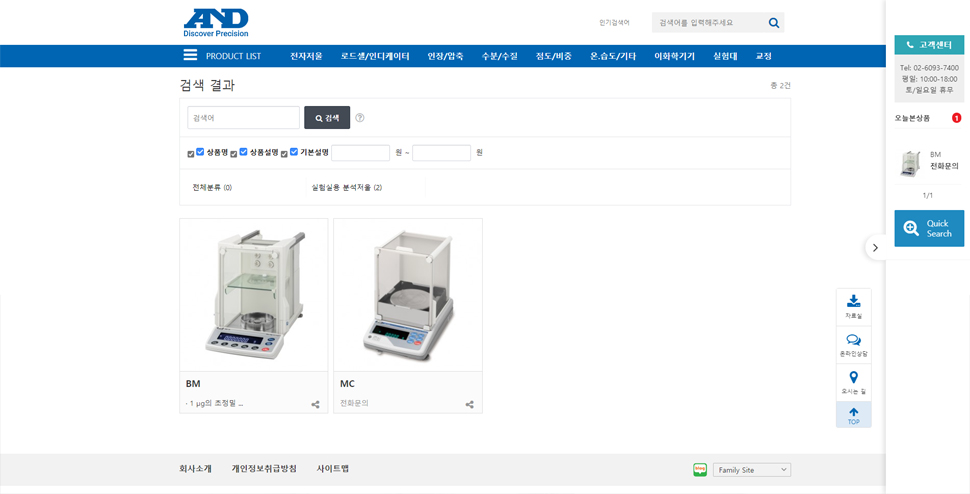Jump to top with the TOP arrow

(x=854, y=415)
